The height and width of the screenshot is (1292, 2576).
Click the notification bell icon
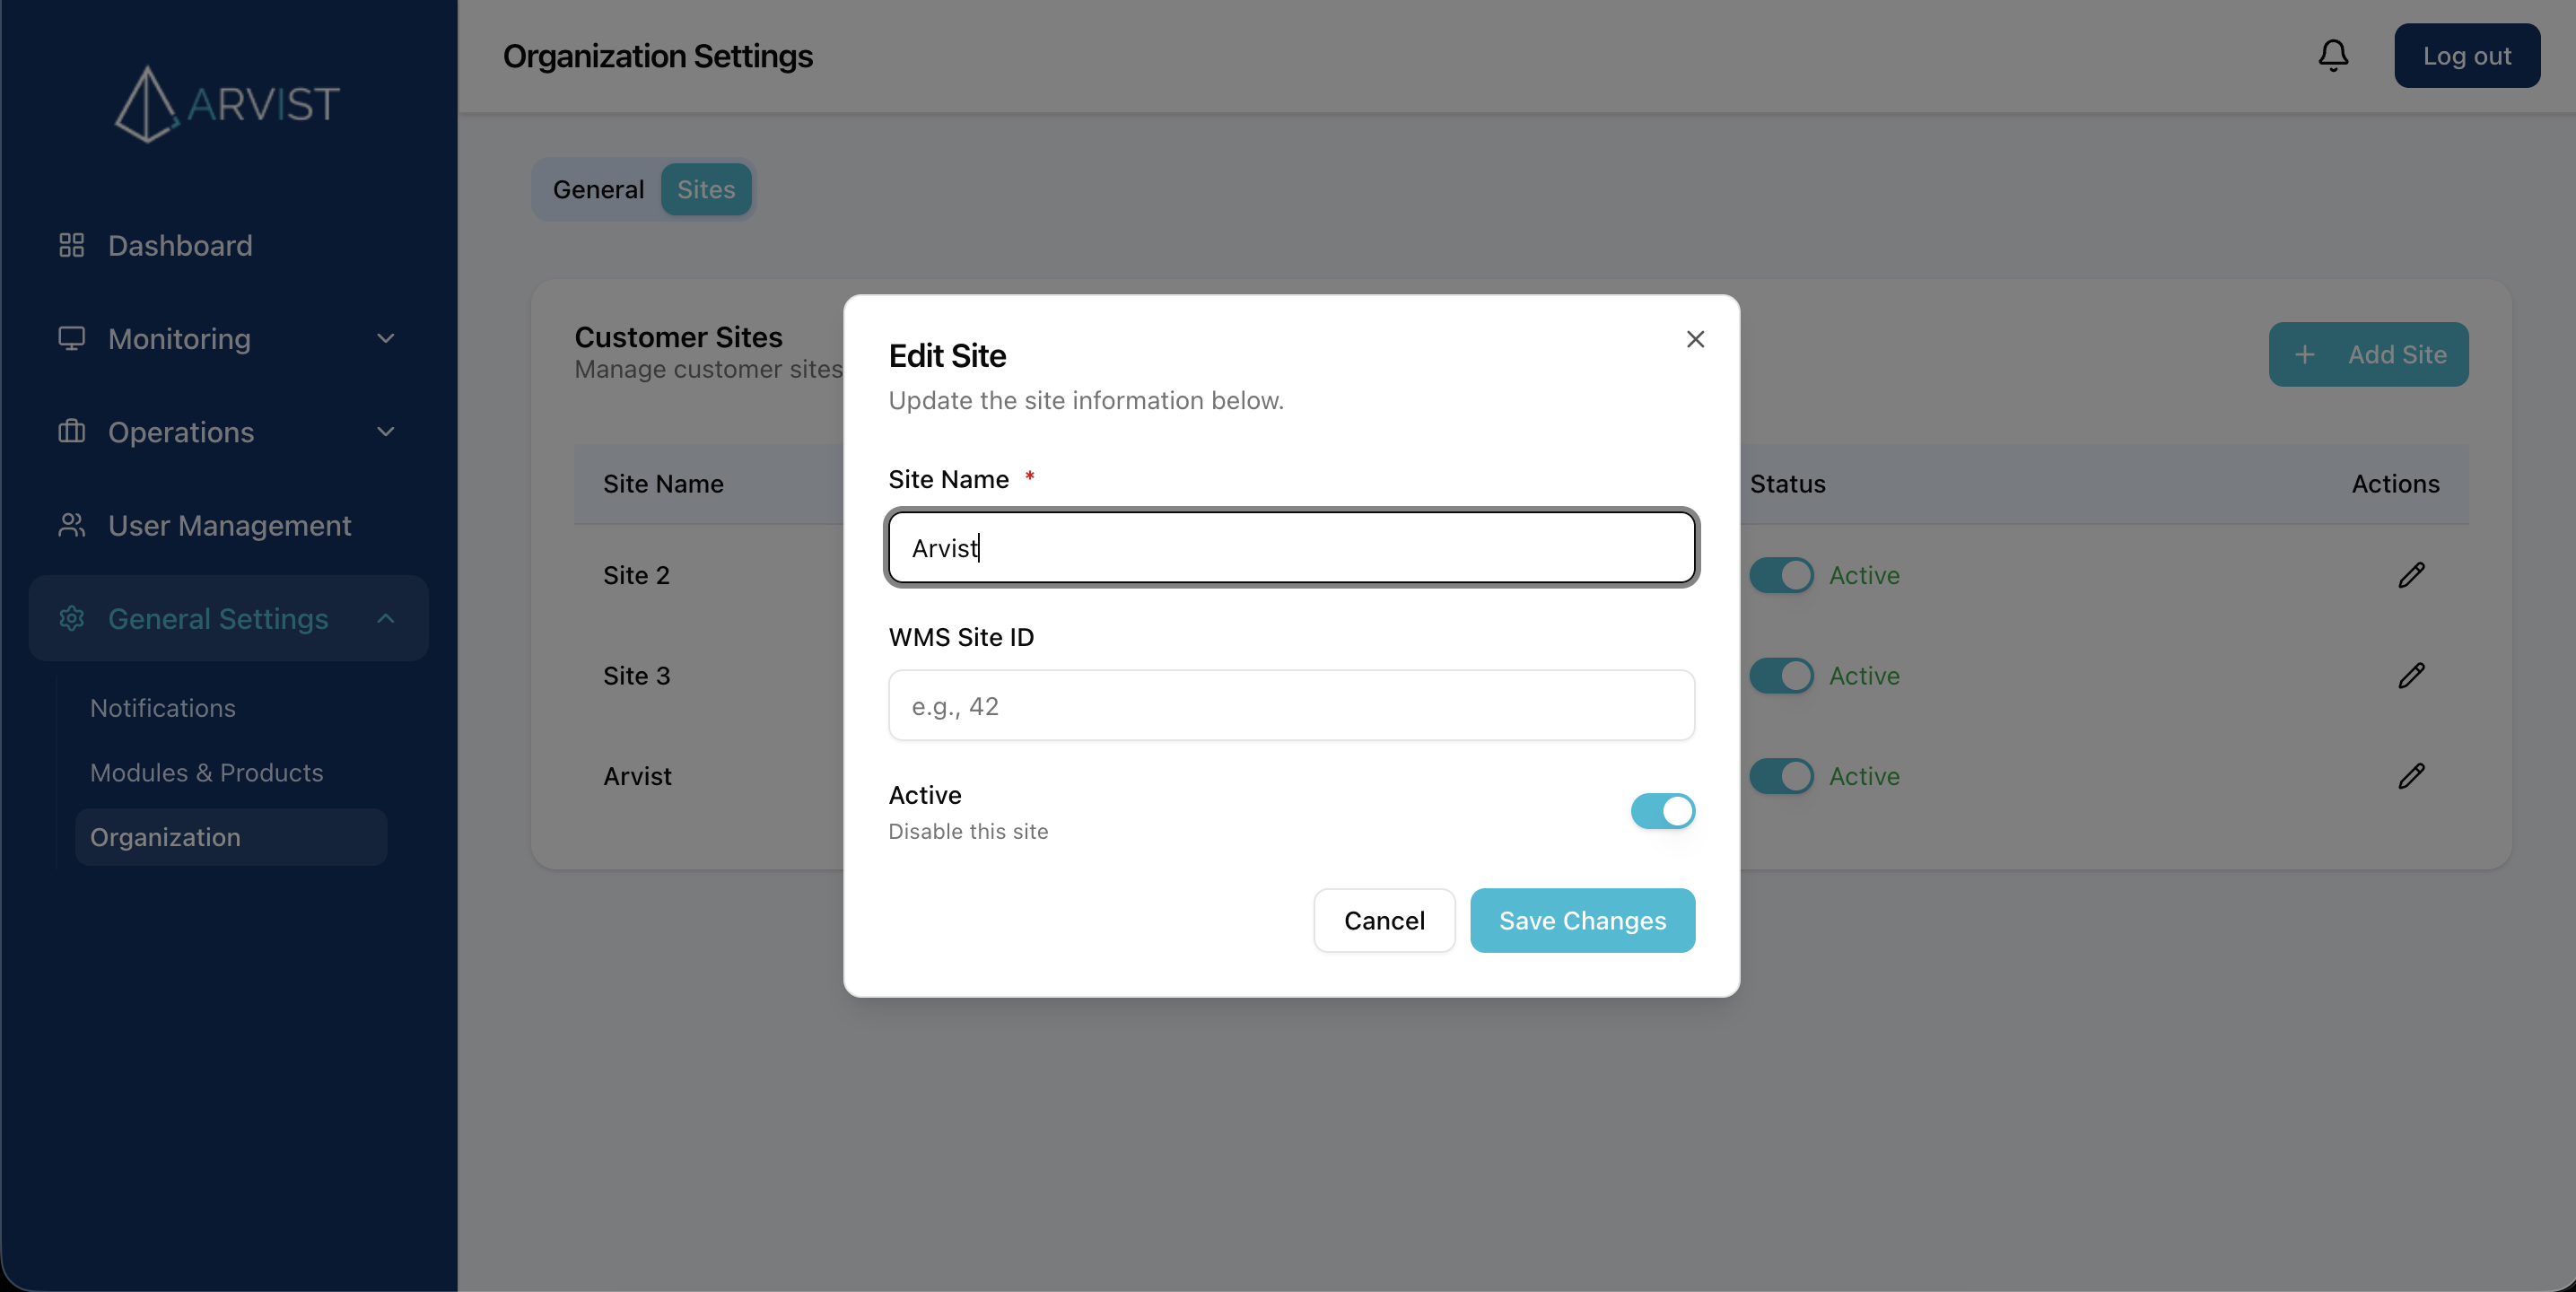click(2333, 55)
